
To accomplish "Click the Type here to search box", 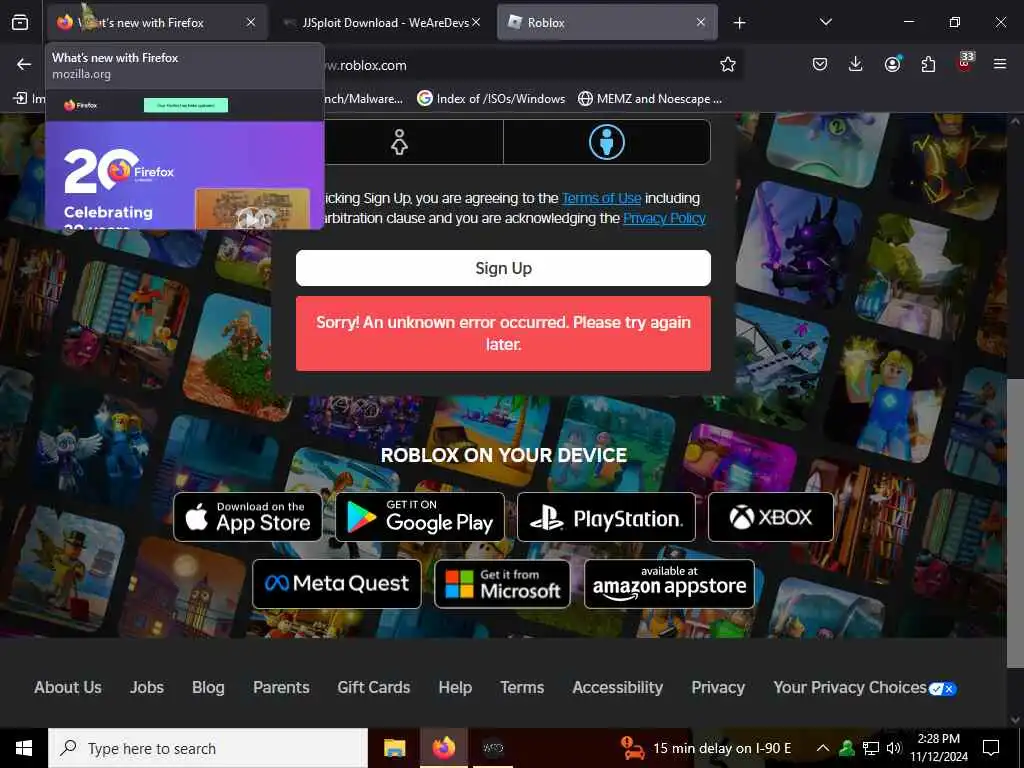I will click(208, 748).
